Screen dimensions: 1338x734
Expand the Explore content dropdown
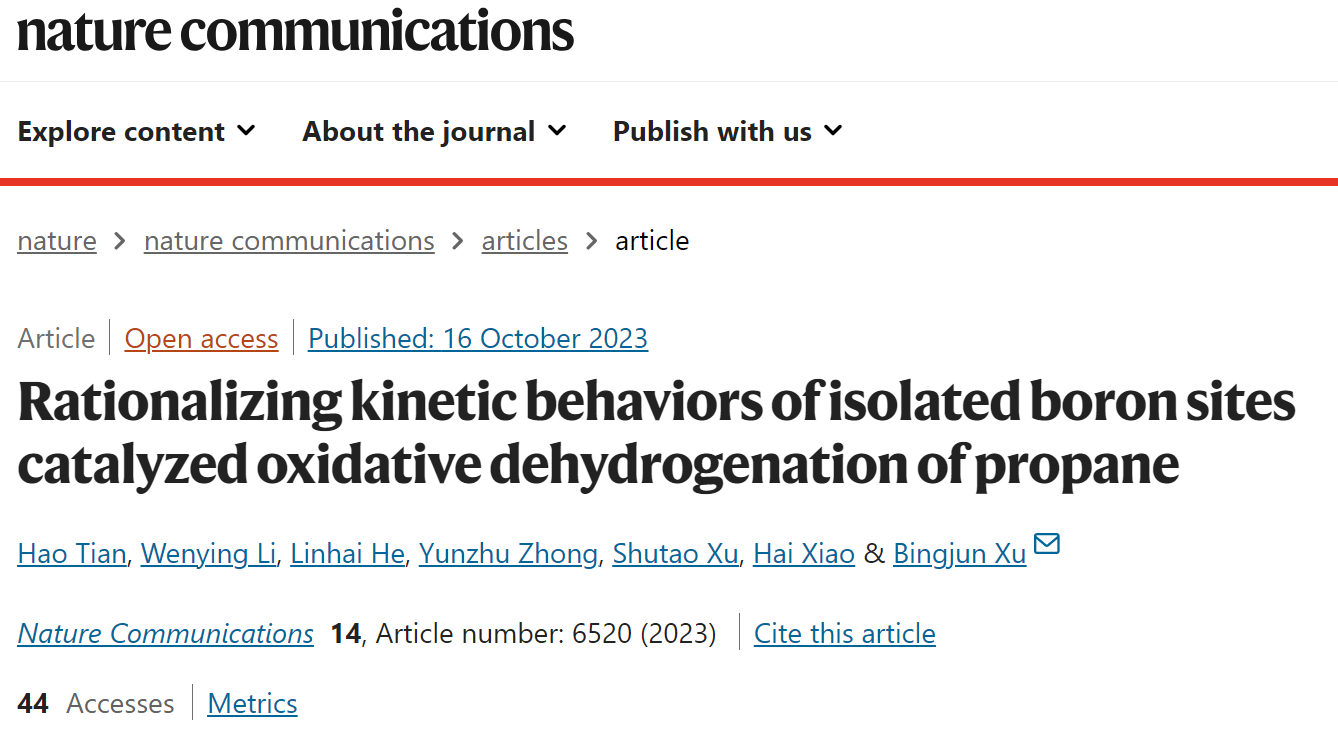pos(137,131)
